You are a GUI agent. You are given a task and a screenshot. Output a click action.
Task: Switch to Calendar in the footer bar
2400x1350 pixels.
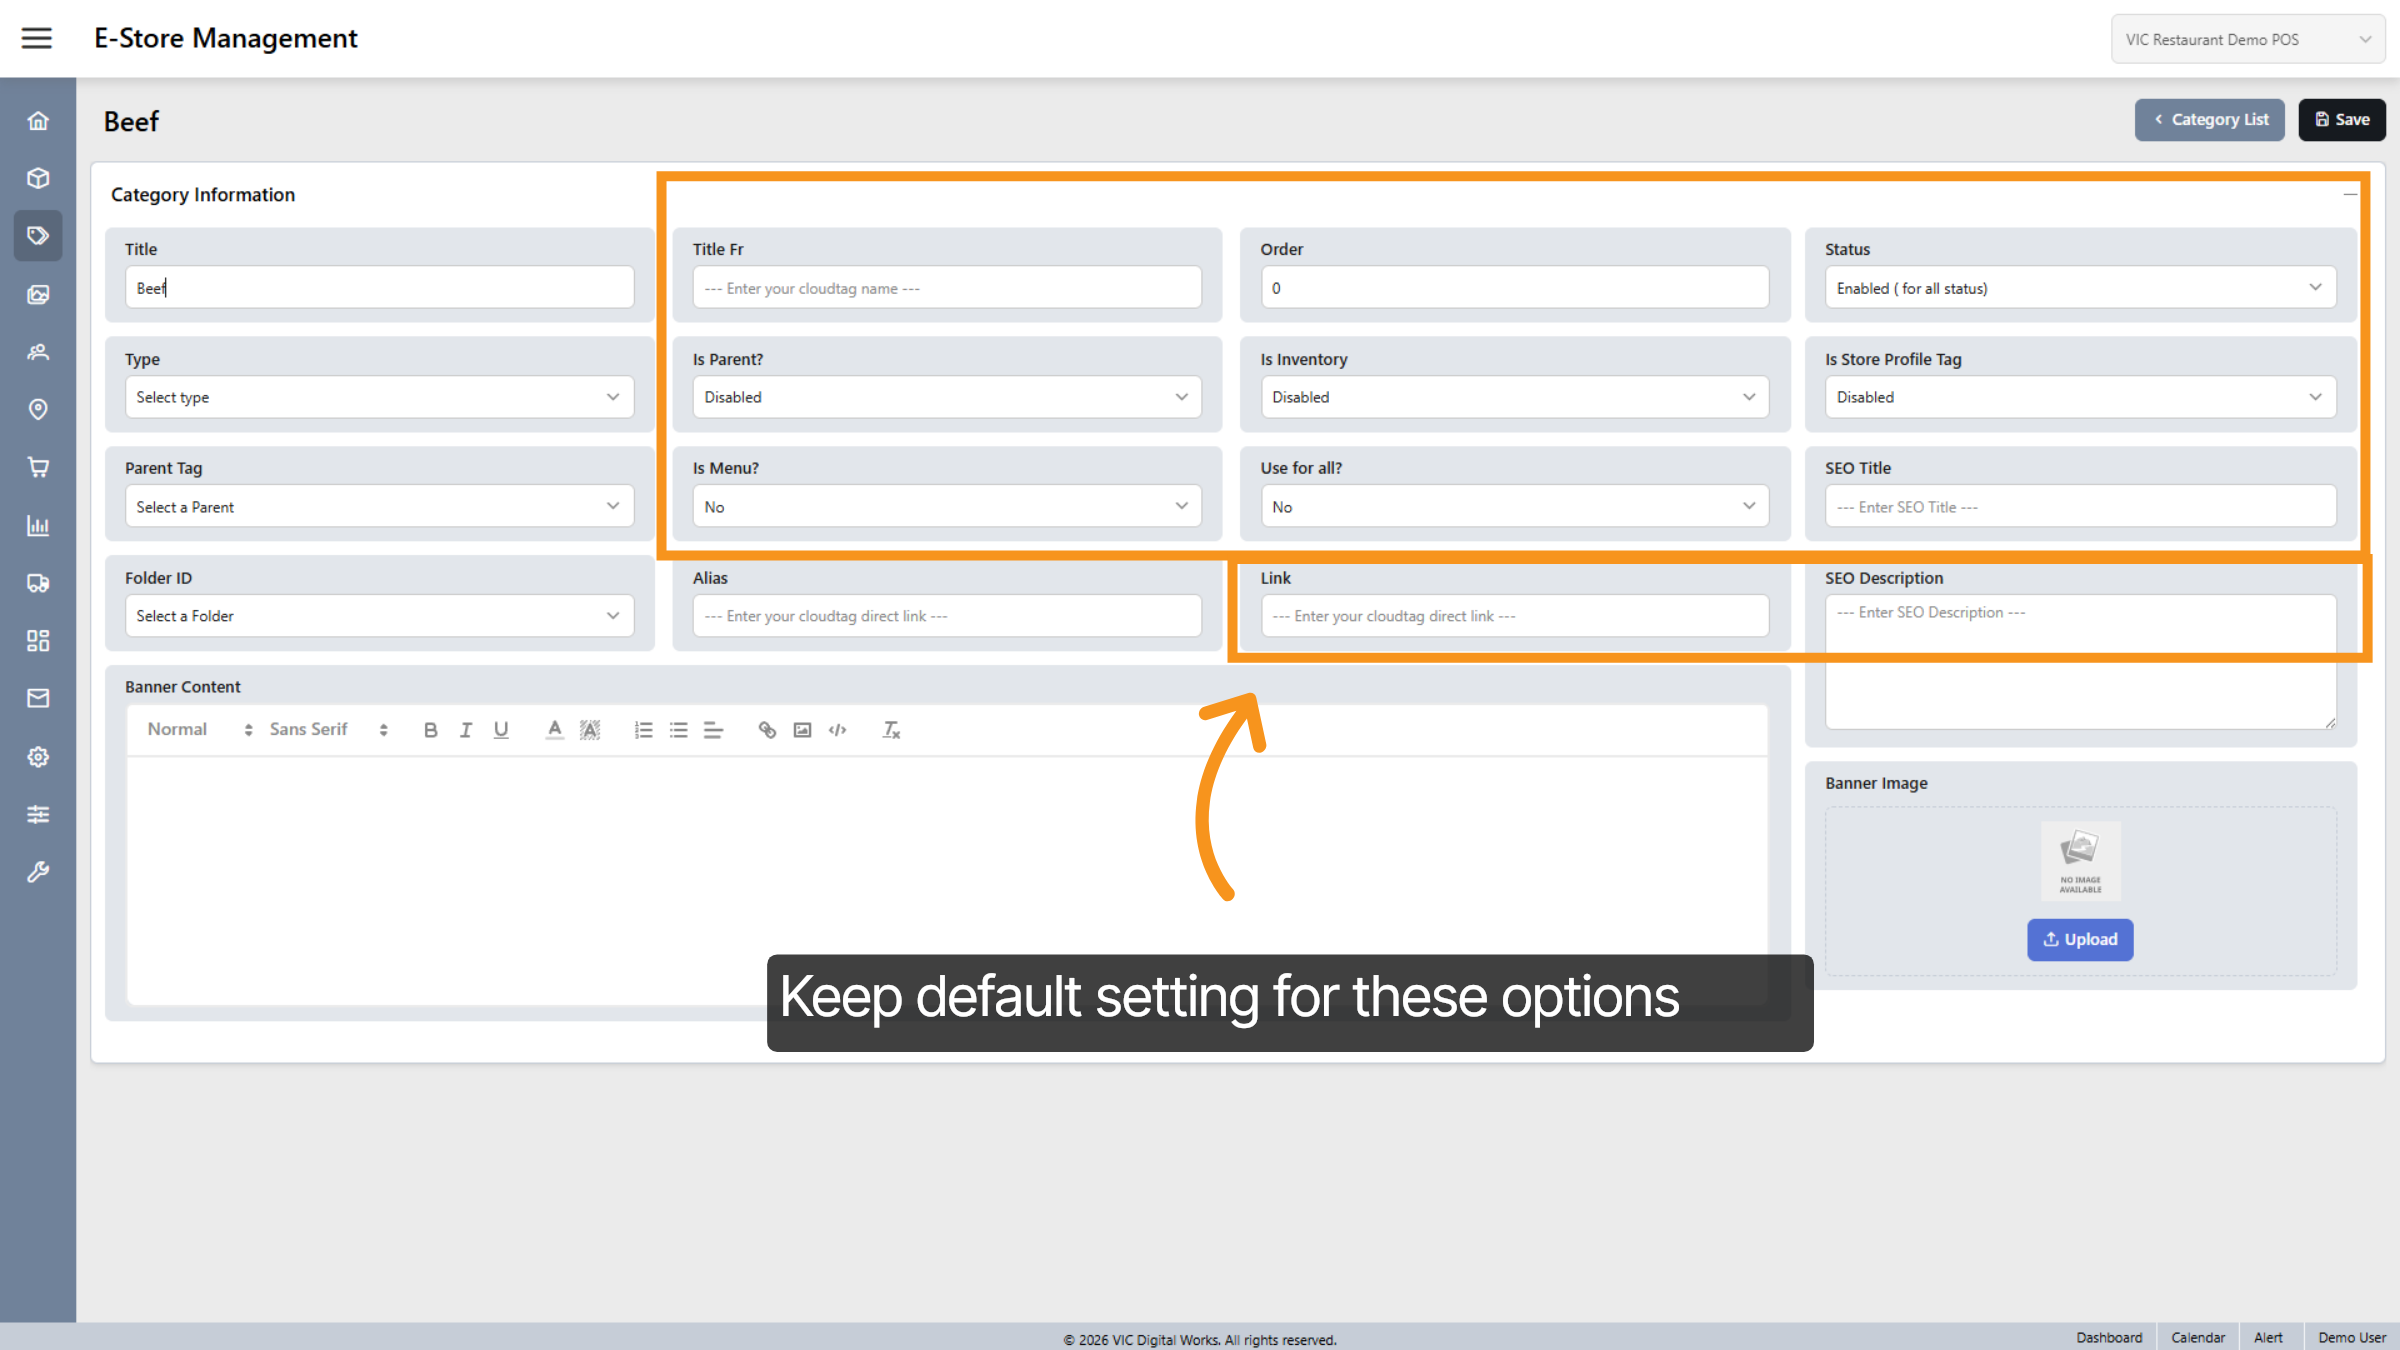[x=2197, y=1337]
